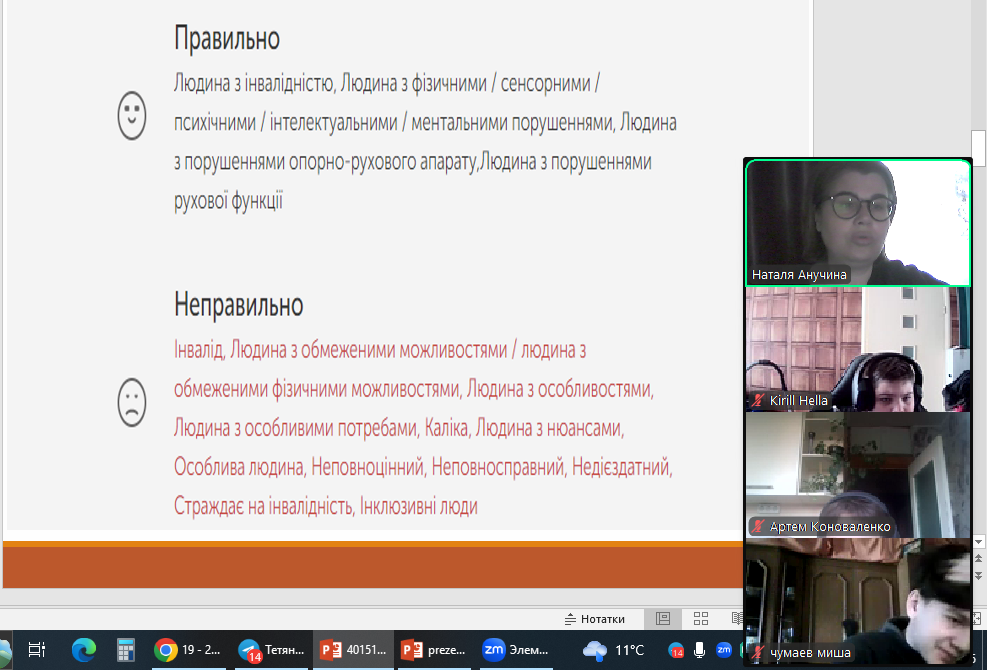987x670 pixels.
Task: Click the Telegram tray icon with badge 14
Action: pyautogui.click(x=676, y=650)
